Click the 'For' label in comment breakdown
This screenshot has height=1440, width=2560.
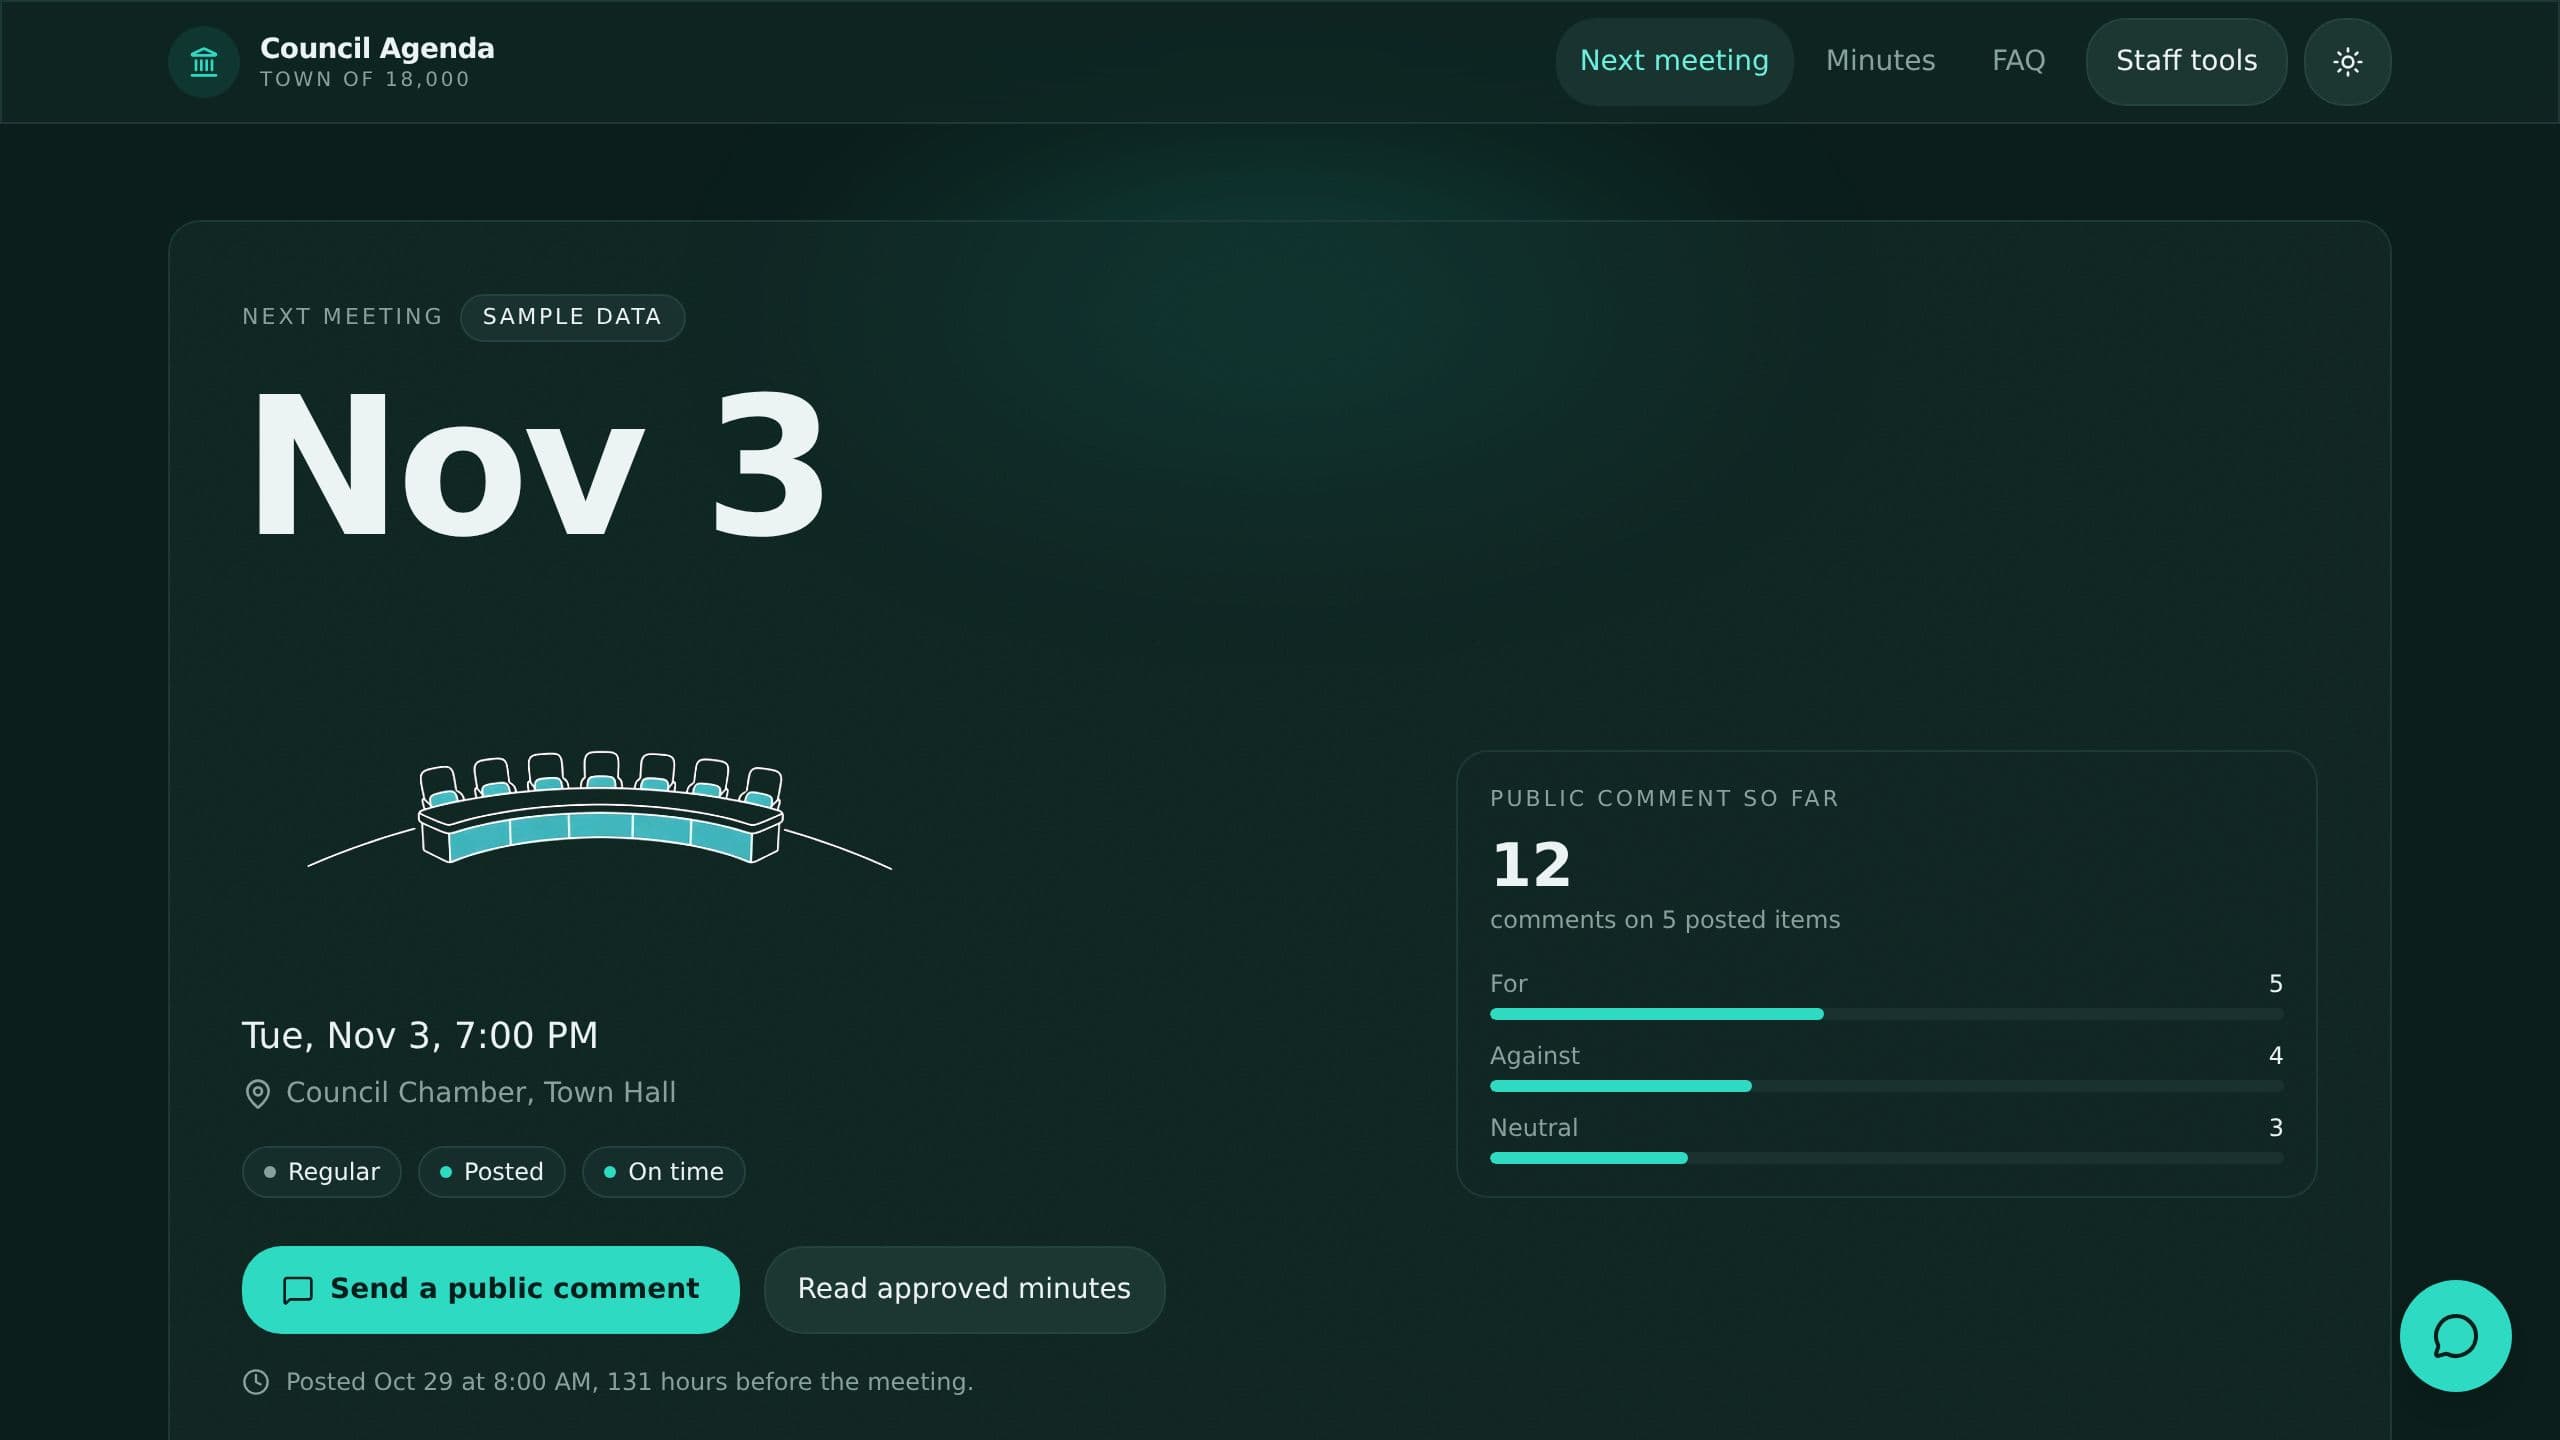(1508, 984)
